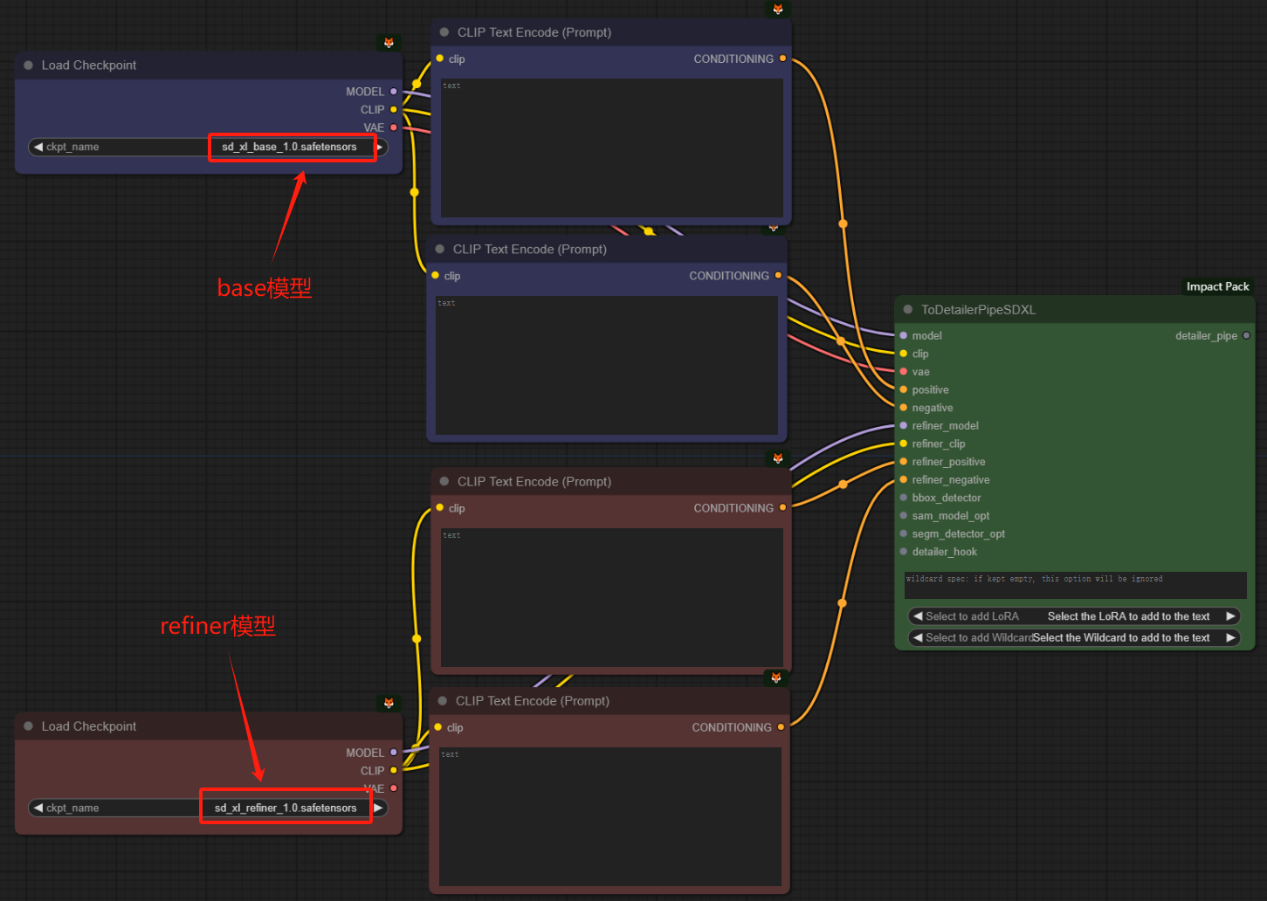1267x901 pixels.
Task: Click the detailer_pipe output port
Action: coord(1246,336)
